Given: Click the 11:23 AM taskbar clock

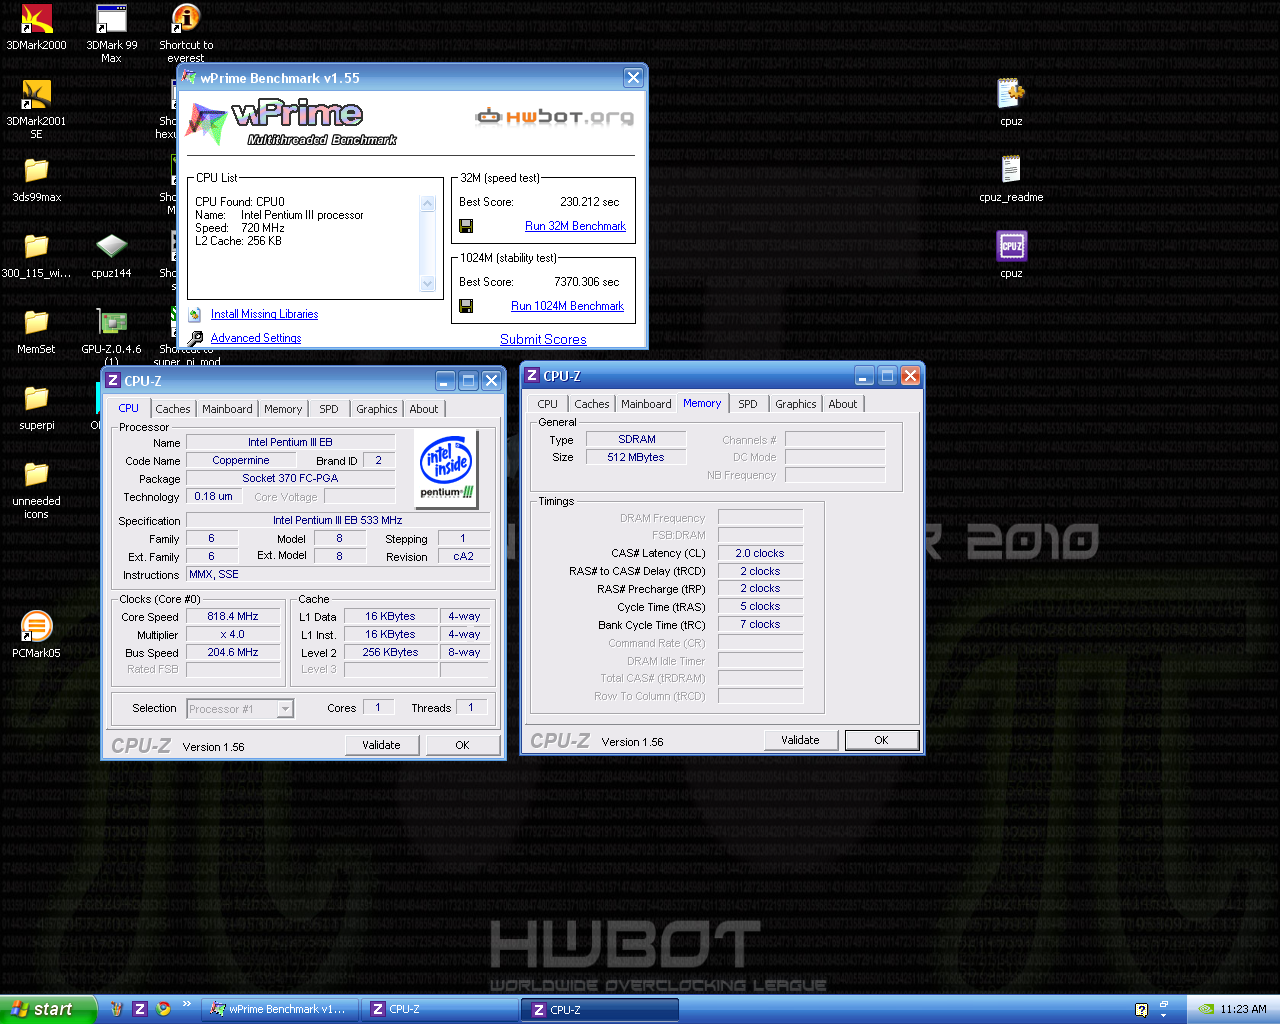Looking at the screenshot, I should pos(1244,1009).
